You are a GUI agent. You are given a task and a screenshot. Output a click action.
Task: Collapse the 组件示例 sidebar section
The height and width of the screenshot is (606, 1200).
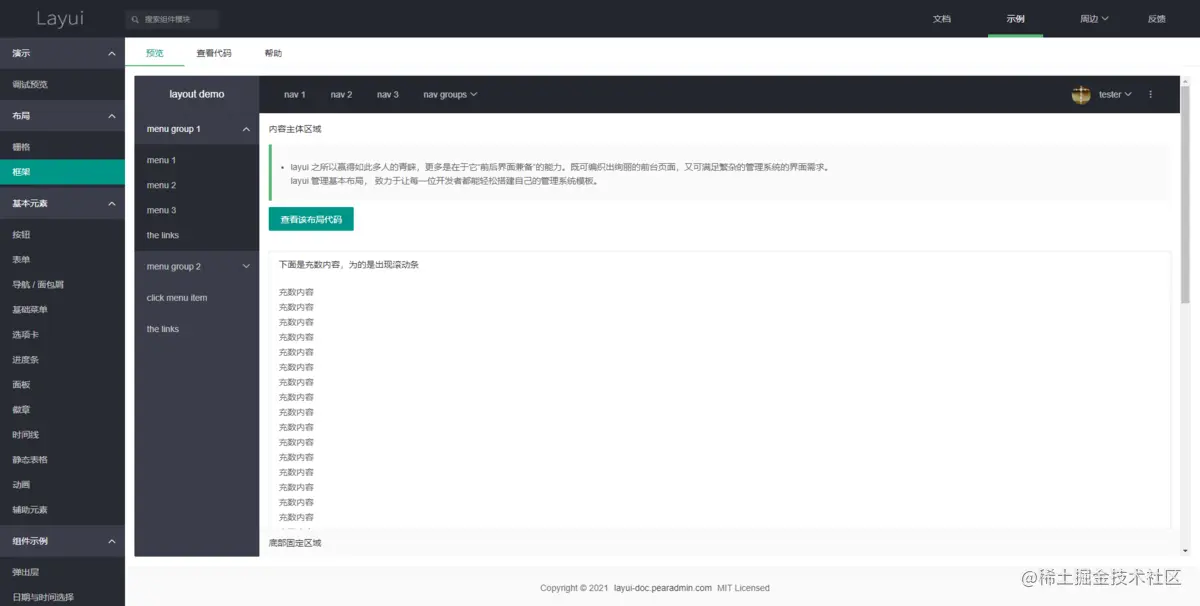[x=62, y=541]
